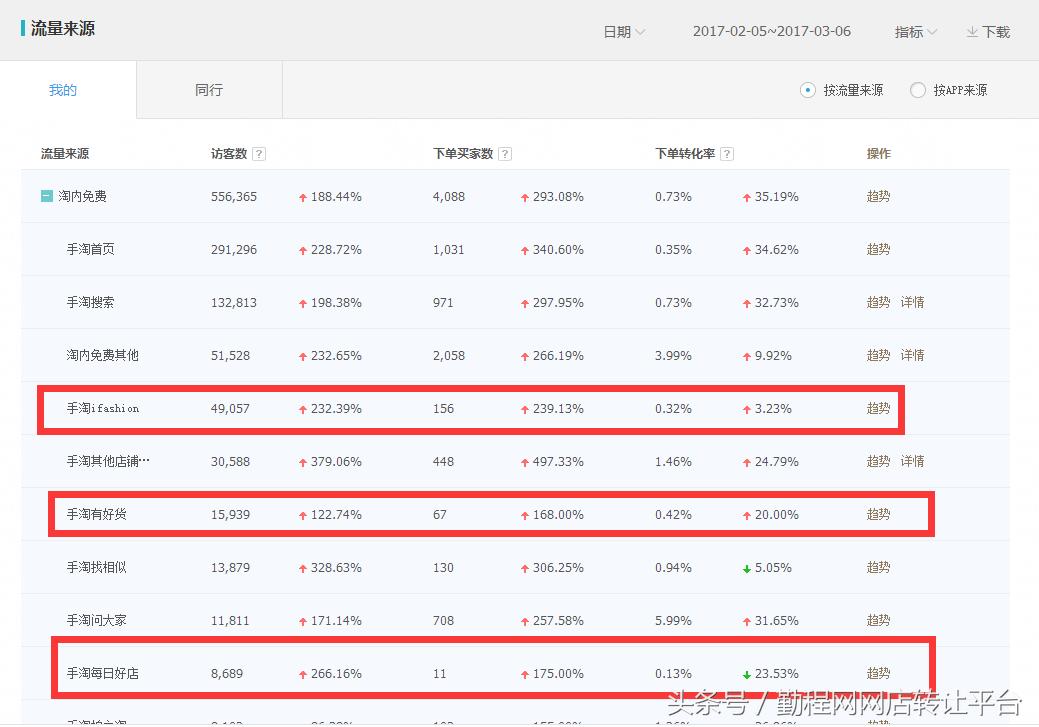The image size is (1039, 727).
Task: Switch to the 同行 tab
Action: 209,90
